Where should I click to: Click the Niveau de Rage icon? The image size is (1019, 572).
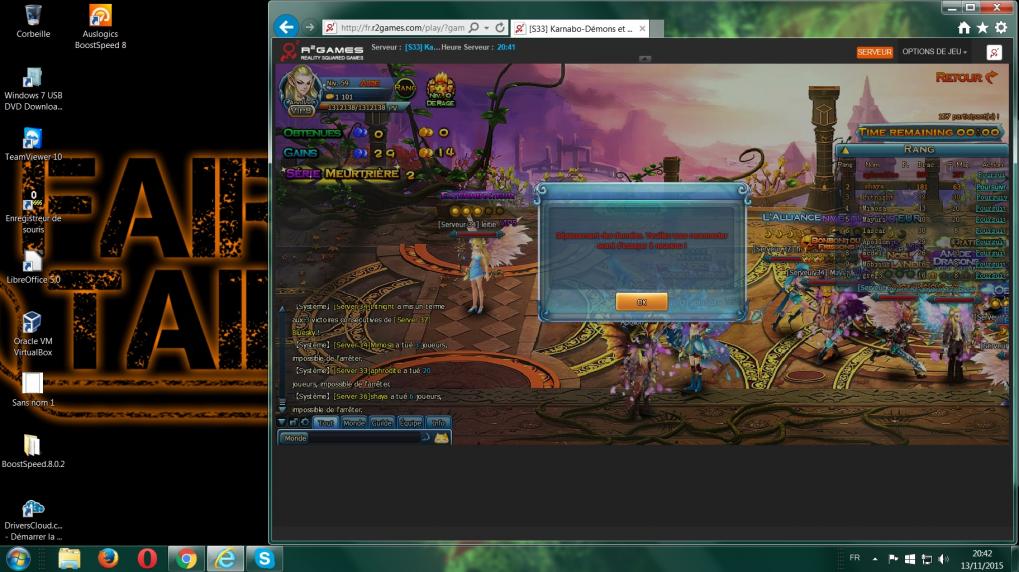(439, 91)
